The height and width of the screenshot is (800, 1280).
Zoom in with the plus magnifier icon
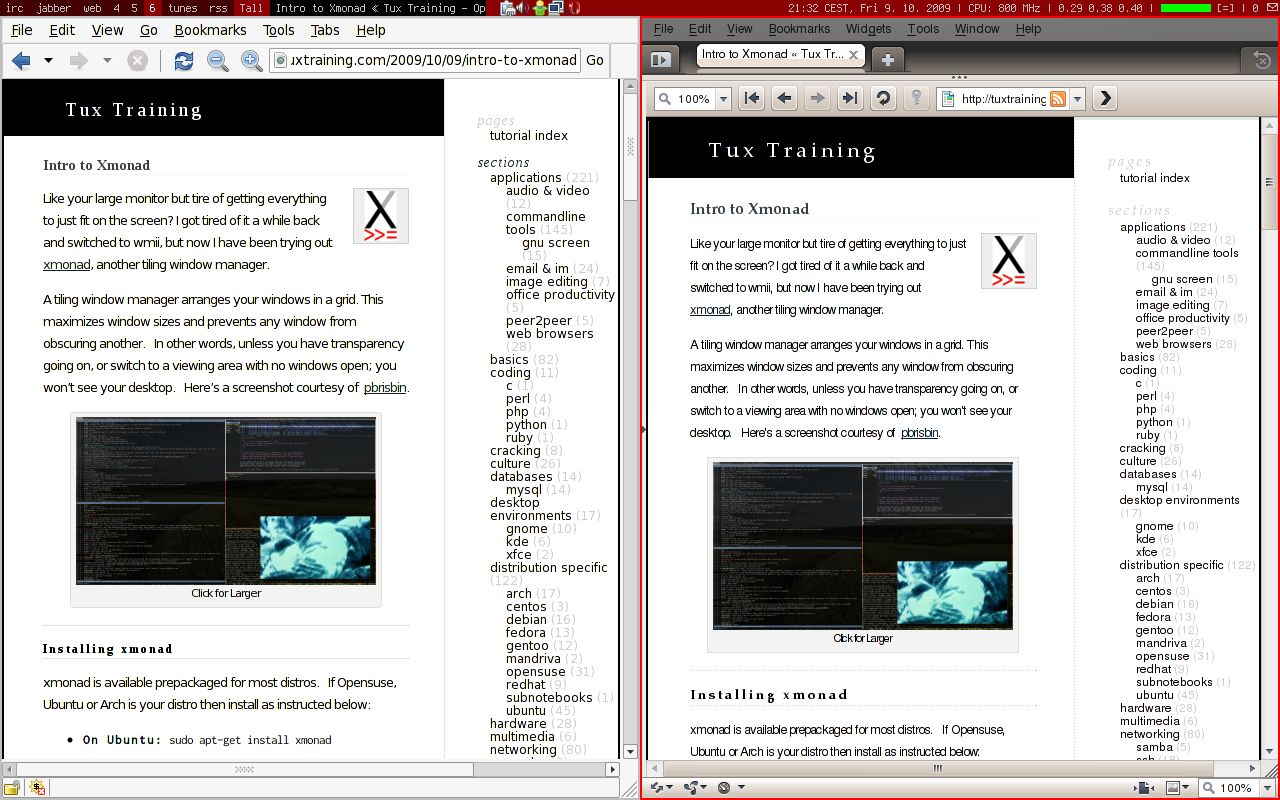pyautogui.click(x=252, y=61)
